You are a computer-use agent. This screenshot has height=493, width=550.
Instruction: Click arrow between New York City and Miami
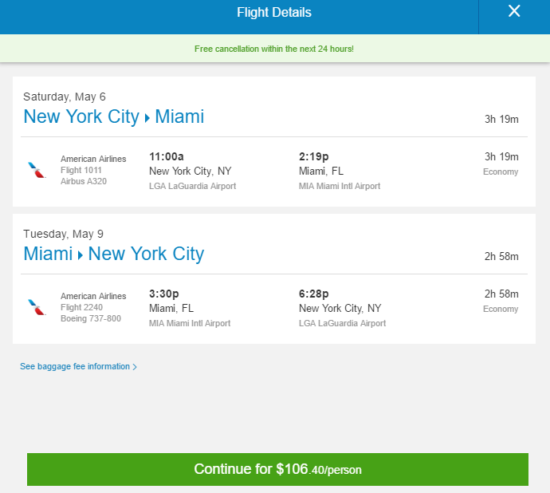click(147, 118)
